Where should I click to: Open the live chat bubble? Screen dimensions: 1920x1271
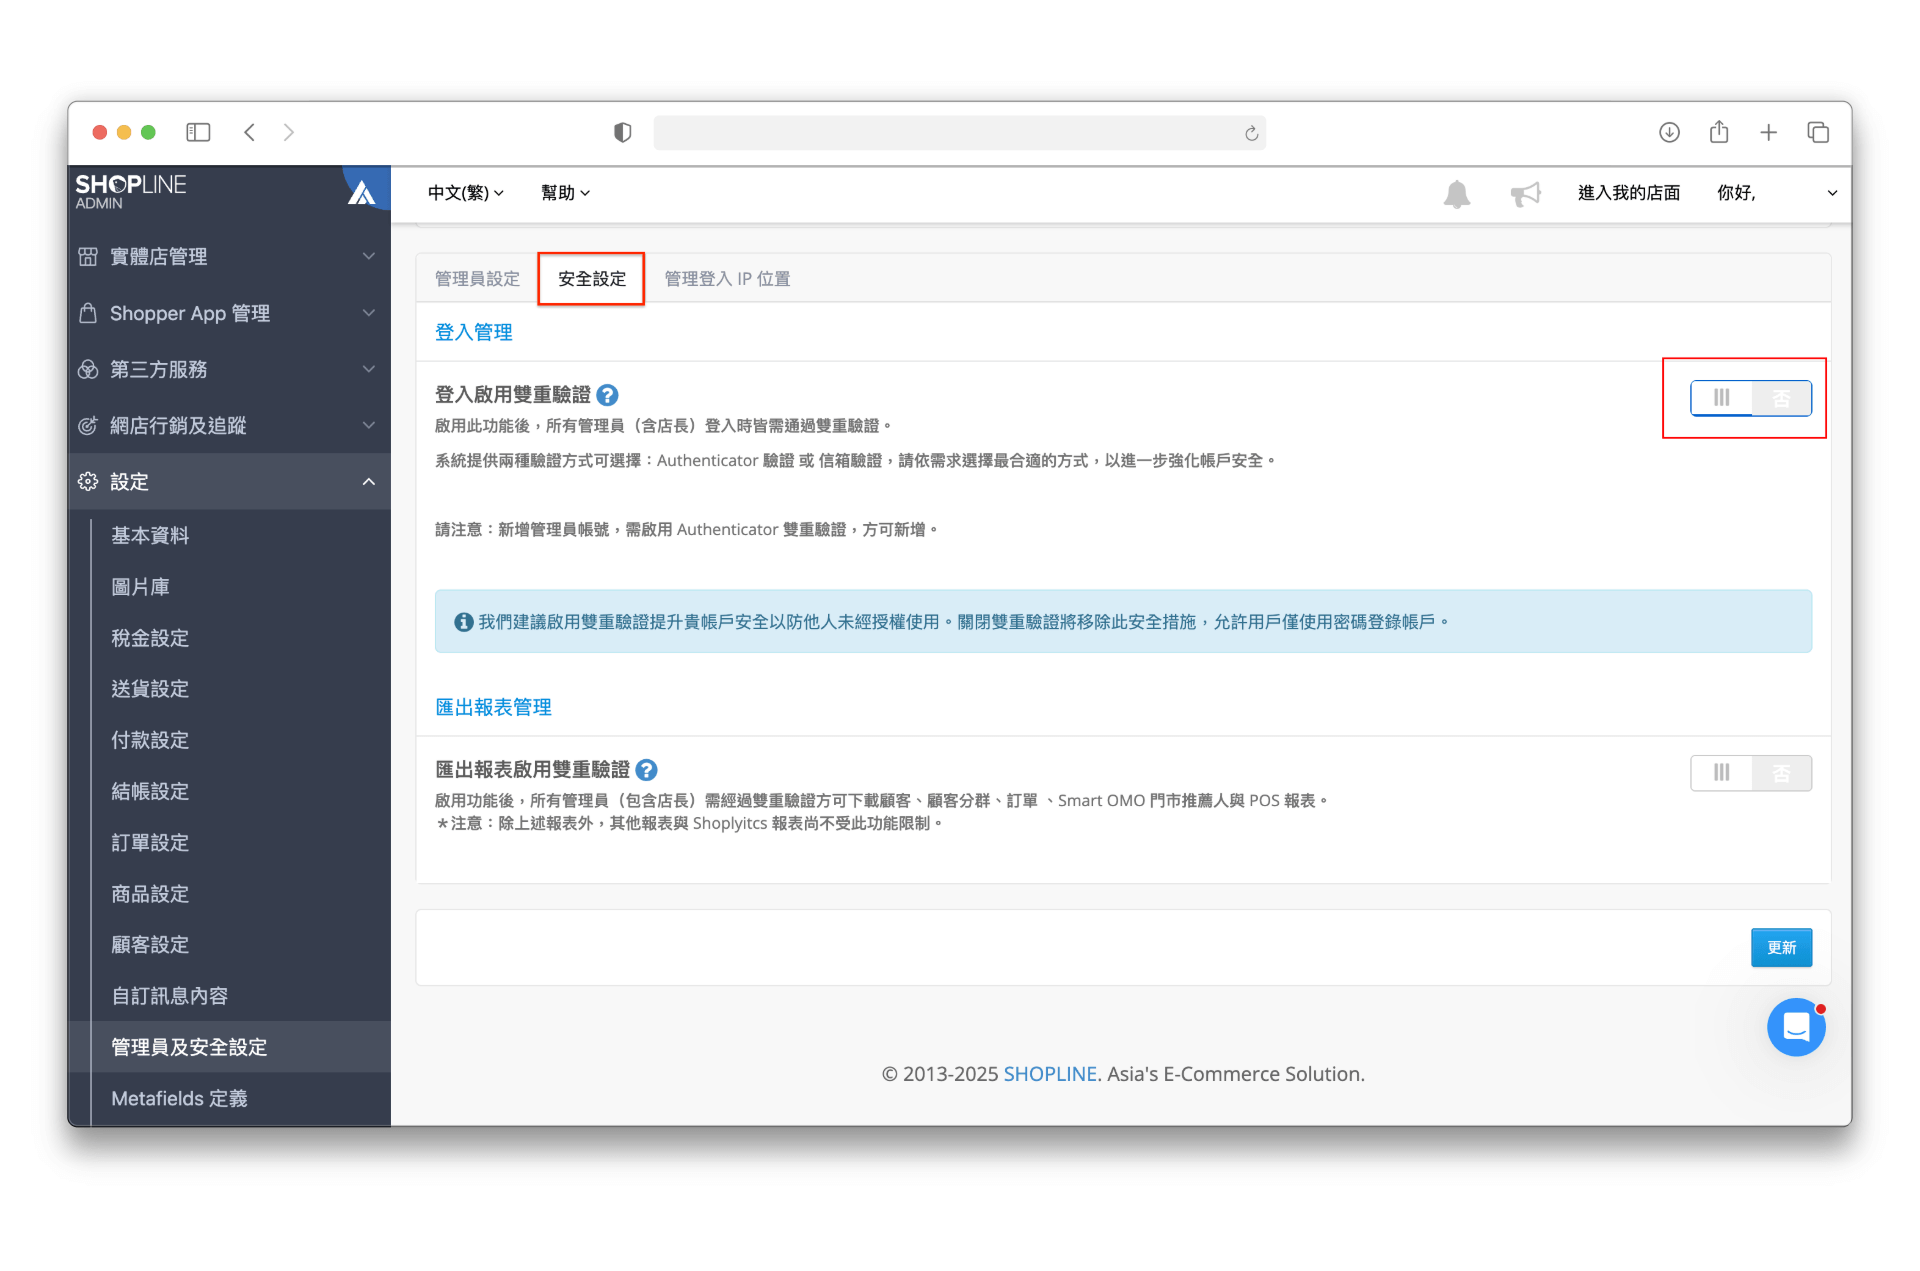1796,1027
